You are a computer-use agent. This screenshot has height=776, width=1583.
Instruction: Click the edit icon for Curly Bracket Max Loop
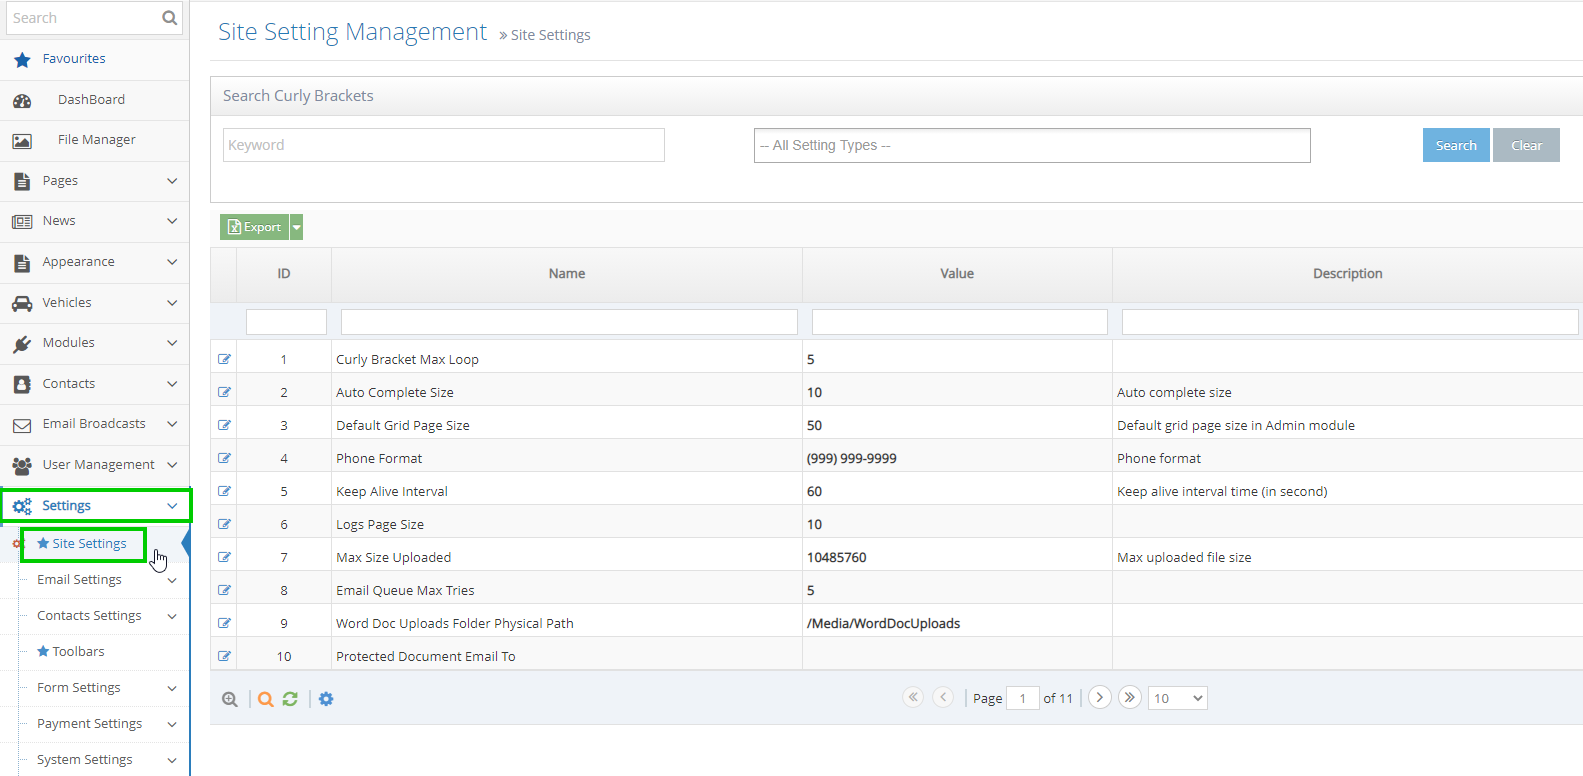[224, 359]
